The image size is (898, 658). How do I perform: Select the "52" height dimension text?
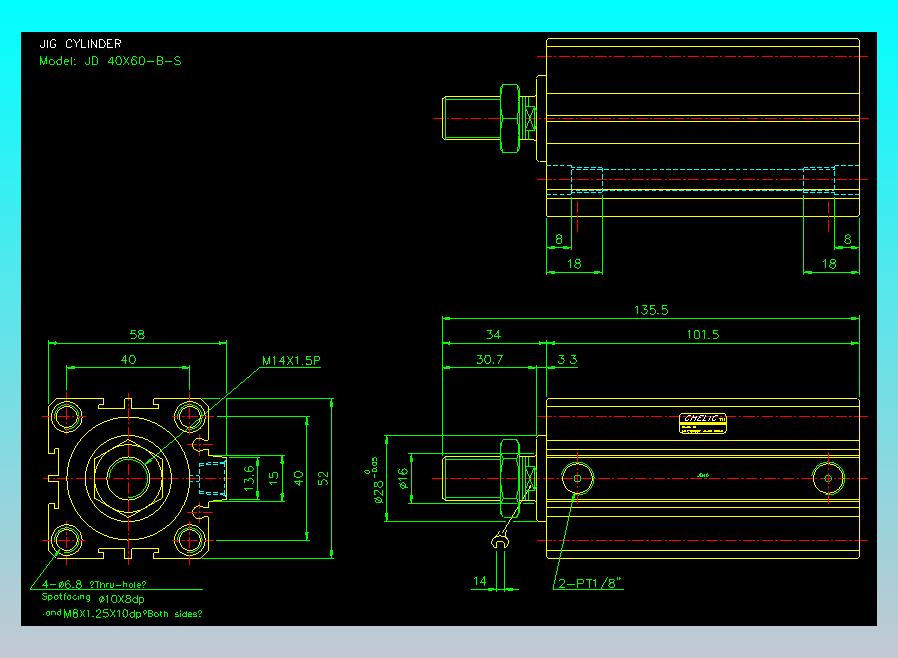pos(324,478)
